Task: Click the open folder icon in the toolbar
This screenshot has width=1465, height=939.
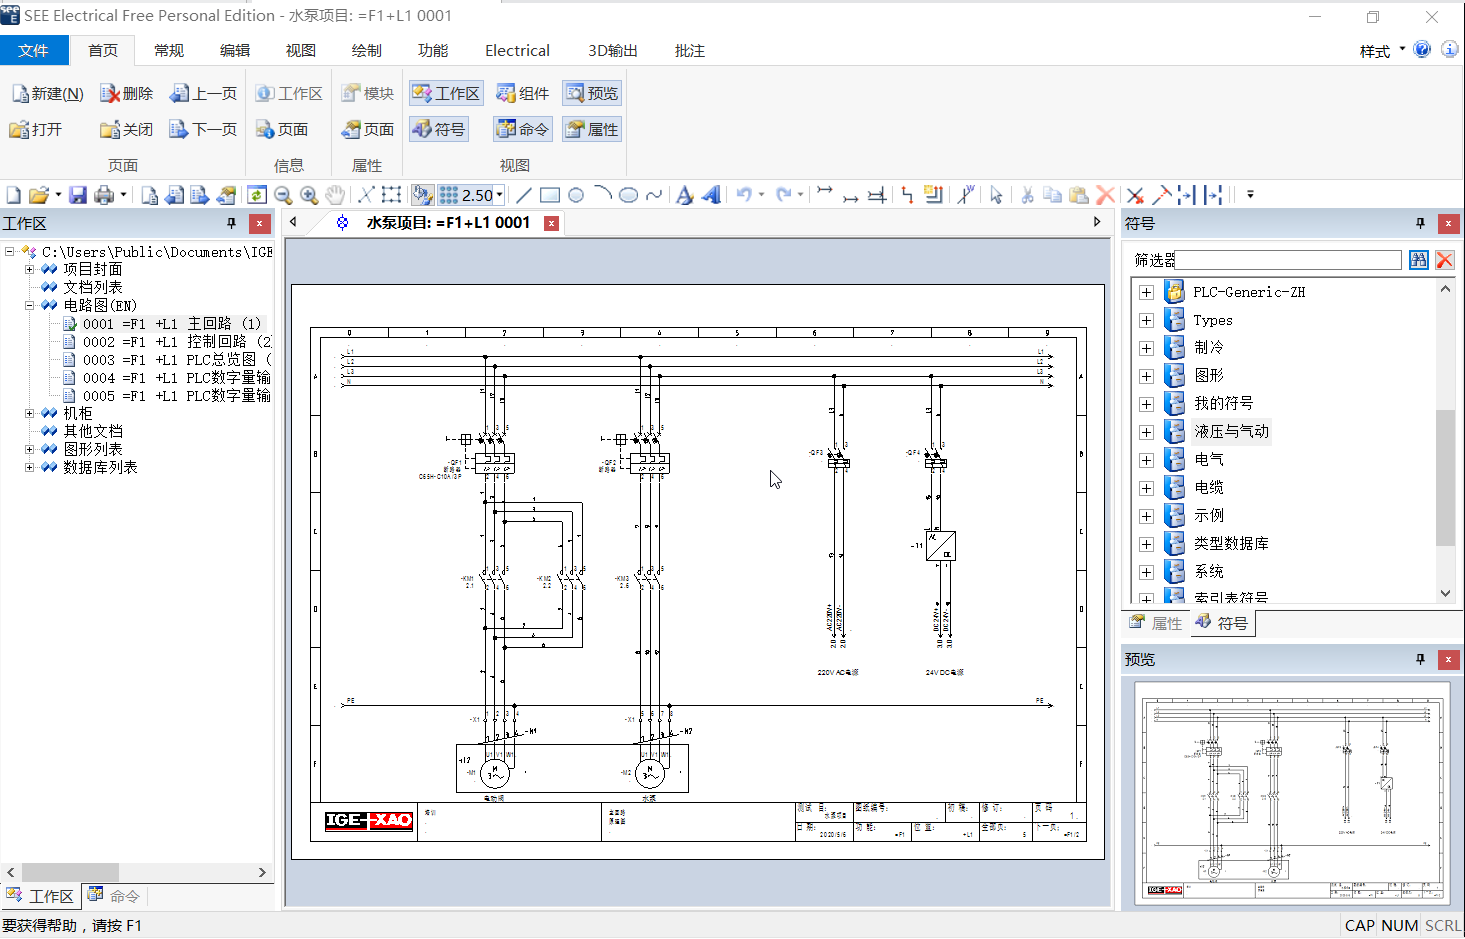Action: 39,195
